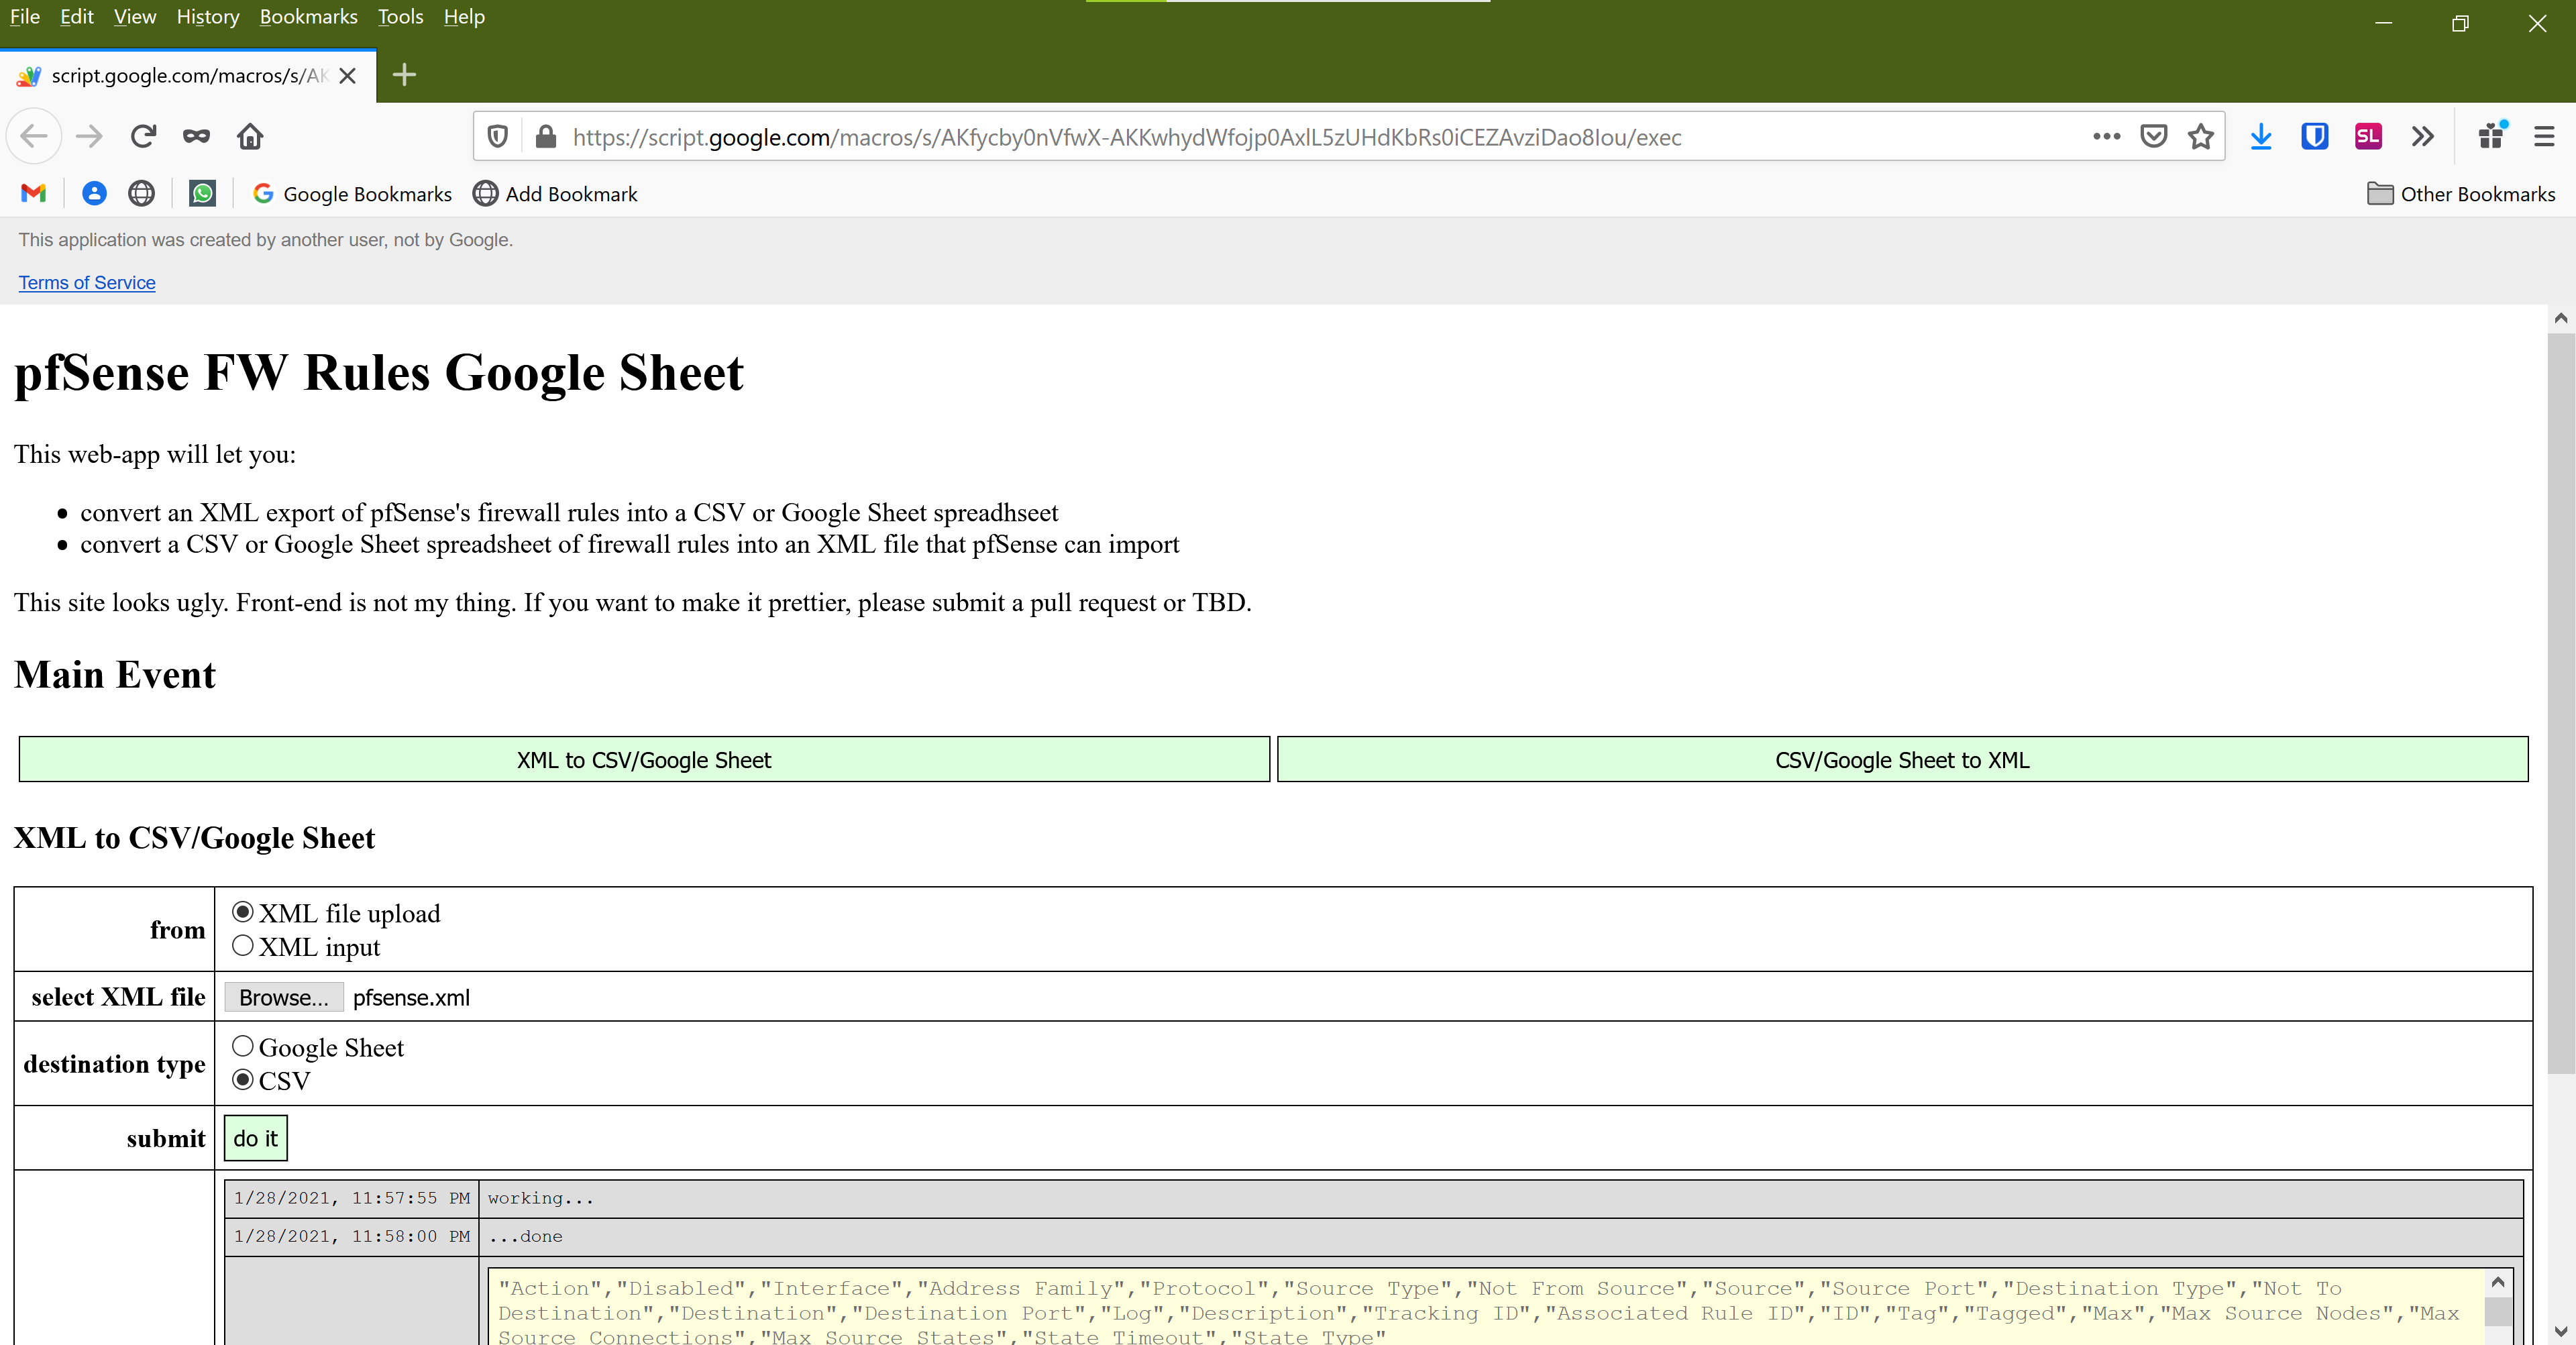Show tracking protection shield info
This screenshot has height=1345, width=2576.
tap(497, 137)
